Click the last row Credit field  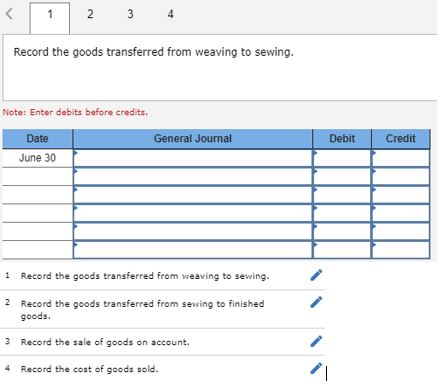(401, 250)
